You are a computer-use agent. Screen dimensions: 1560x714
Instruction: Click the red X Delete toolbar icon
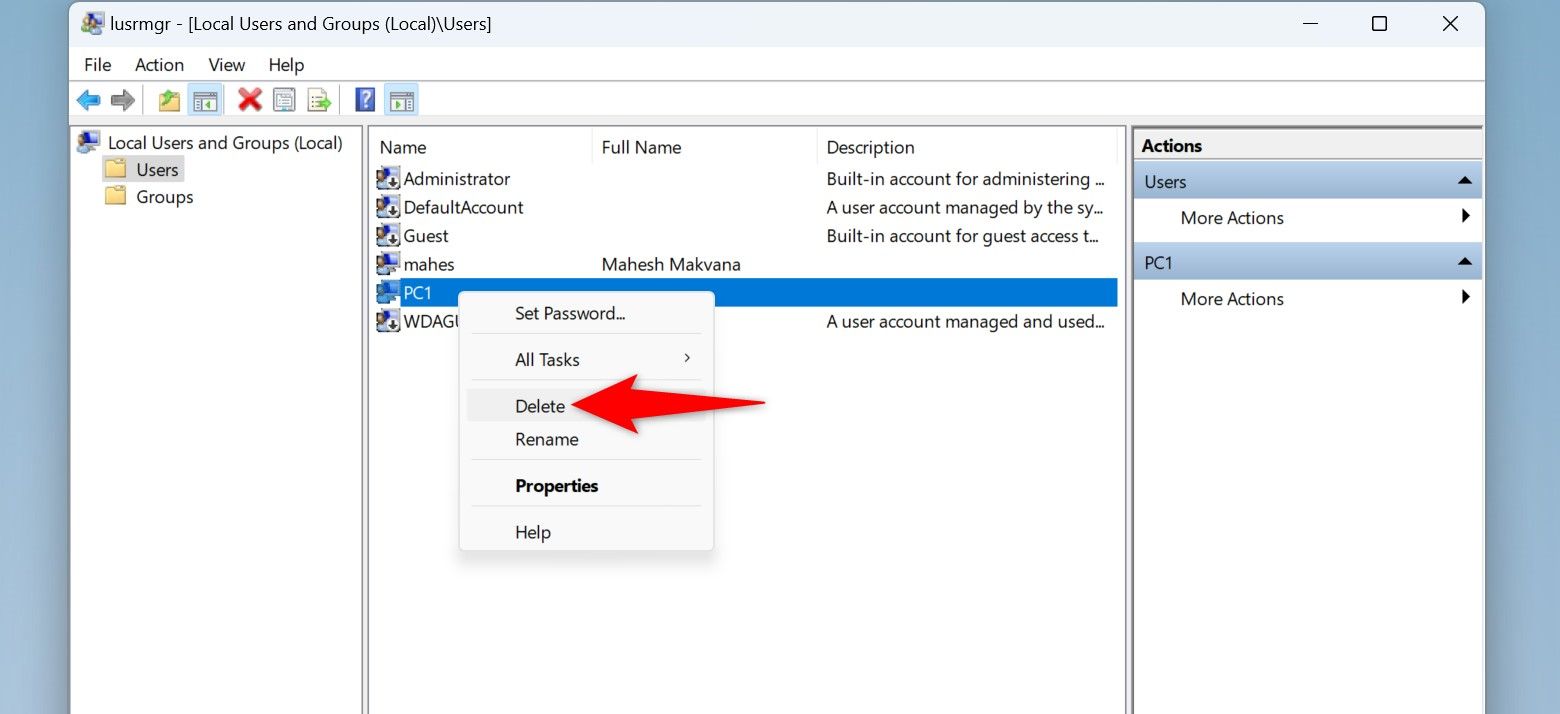coord(250,100)
